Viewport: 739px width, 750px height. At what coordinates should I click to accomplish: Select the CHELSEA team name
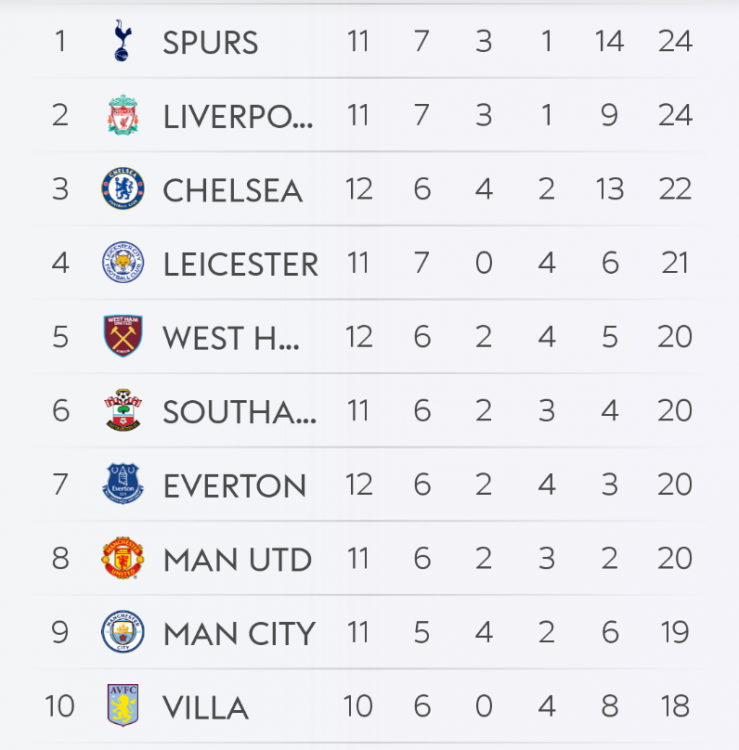point(232,190)
